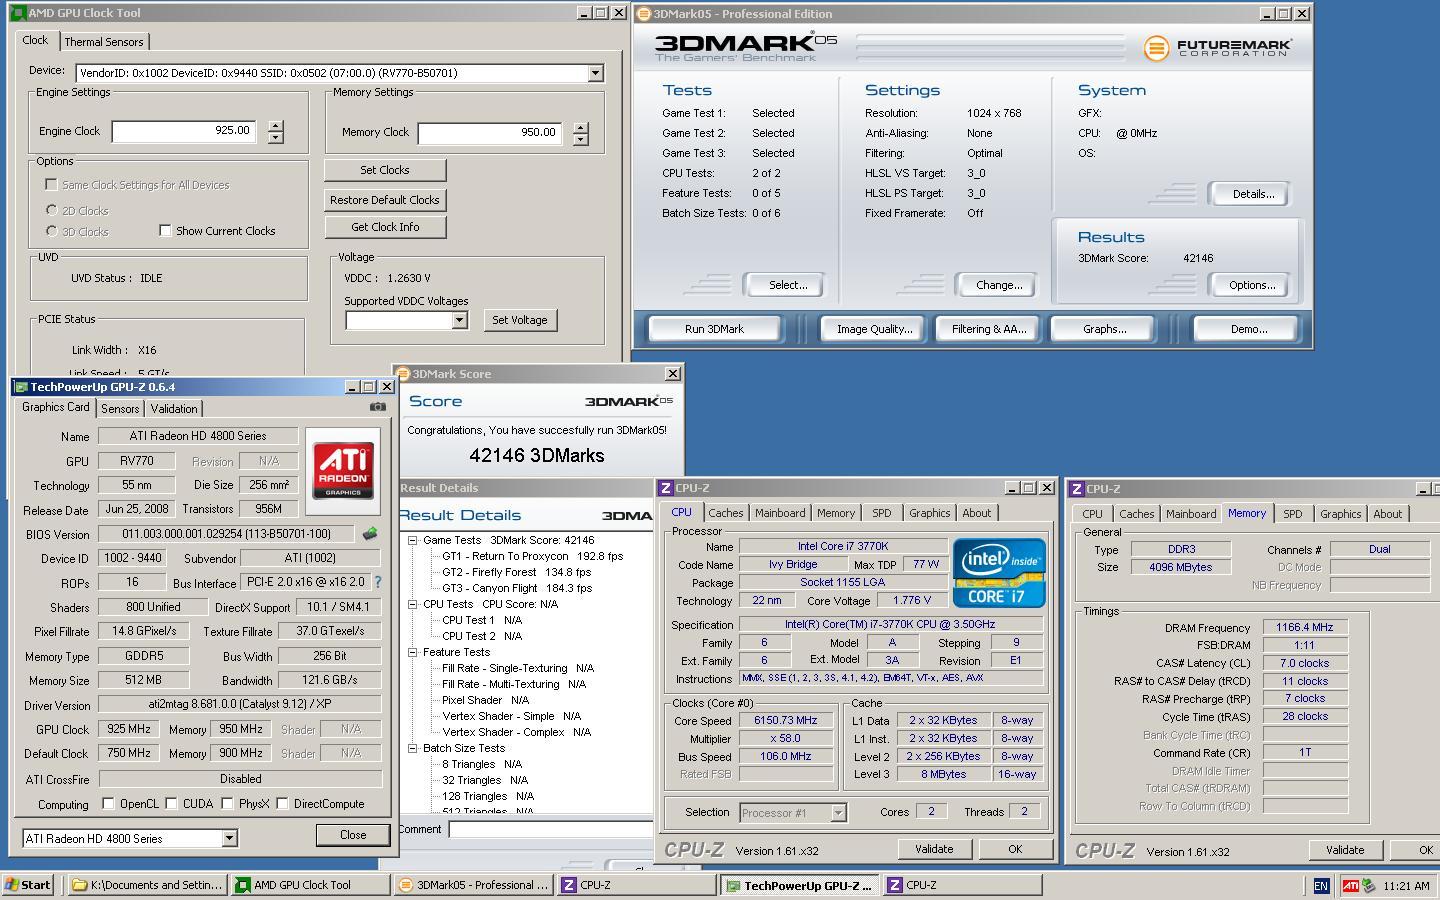
Task: Toggle the OpenCL checkbox in GPU-Z
Action: tap(108, 803)
